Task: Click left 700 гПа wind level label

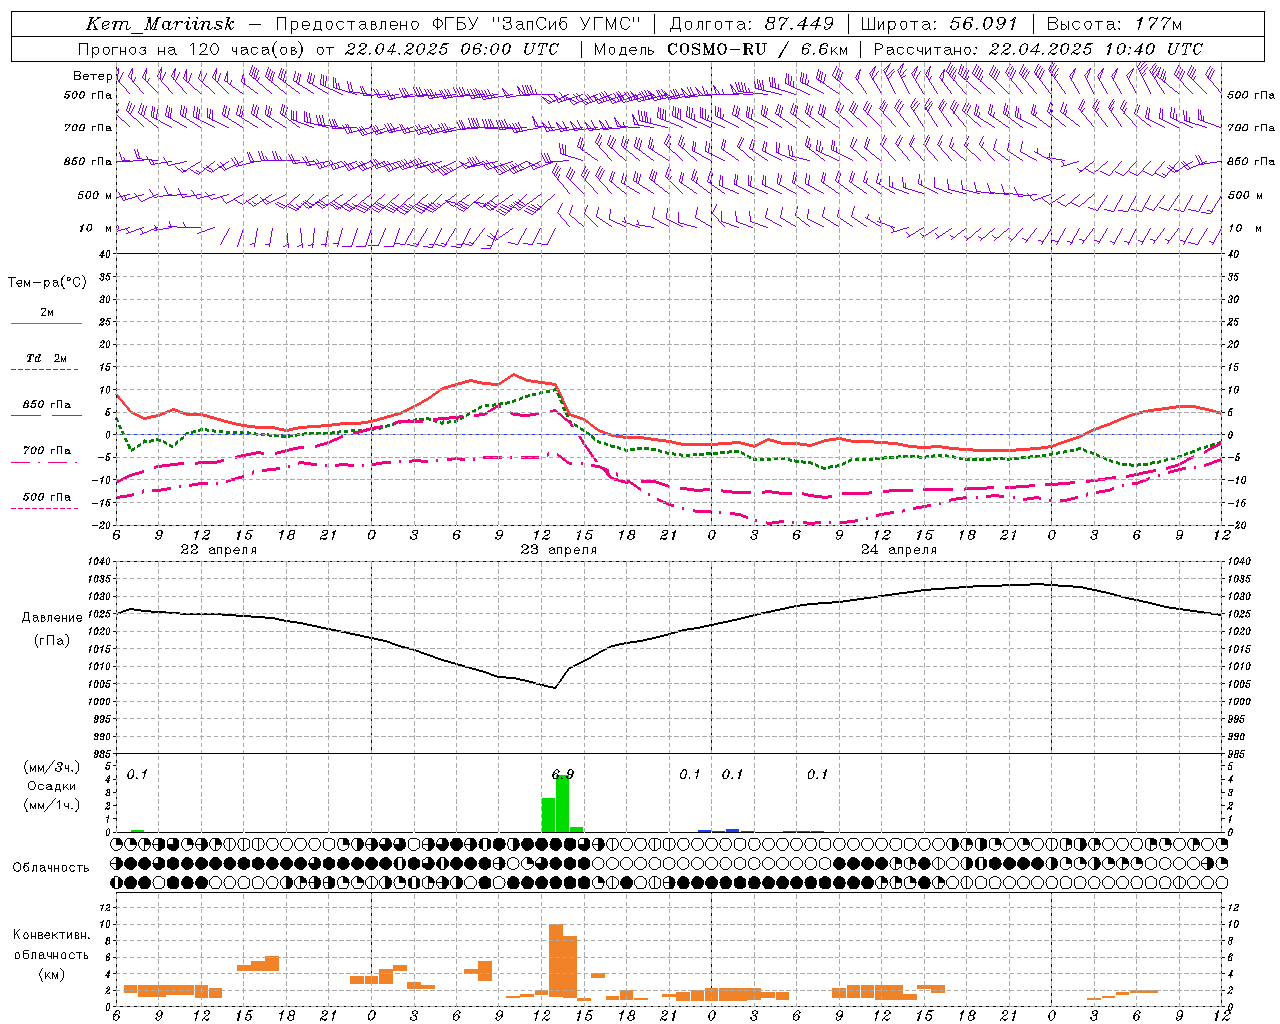Action: tap(88, 128)
